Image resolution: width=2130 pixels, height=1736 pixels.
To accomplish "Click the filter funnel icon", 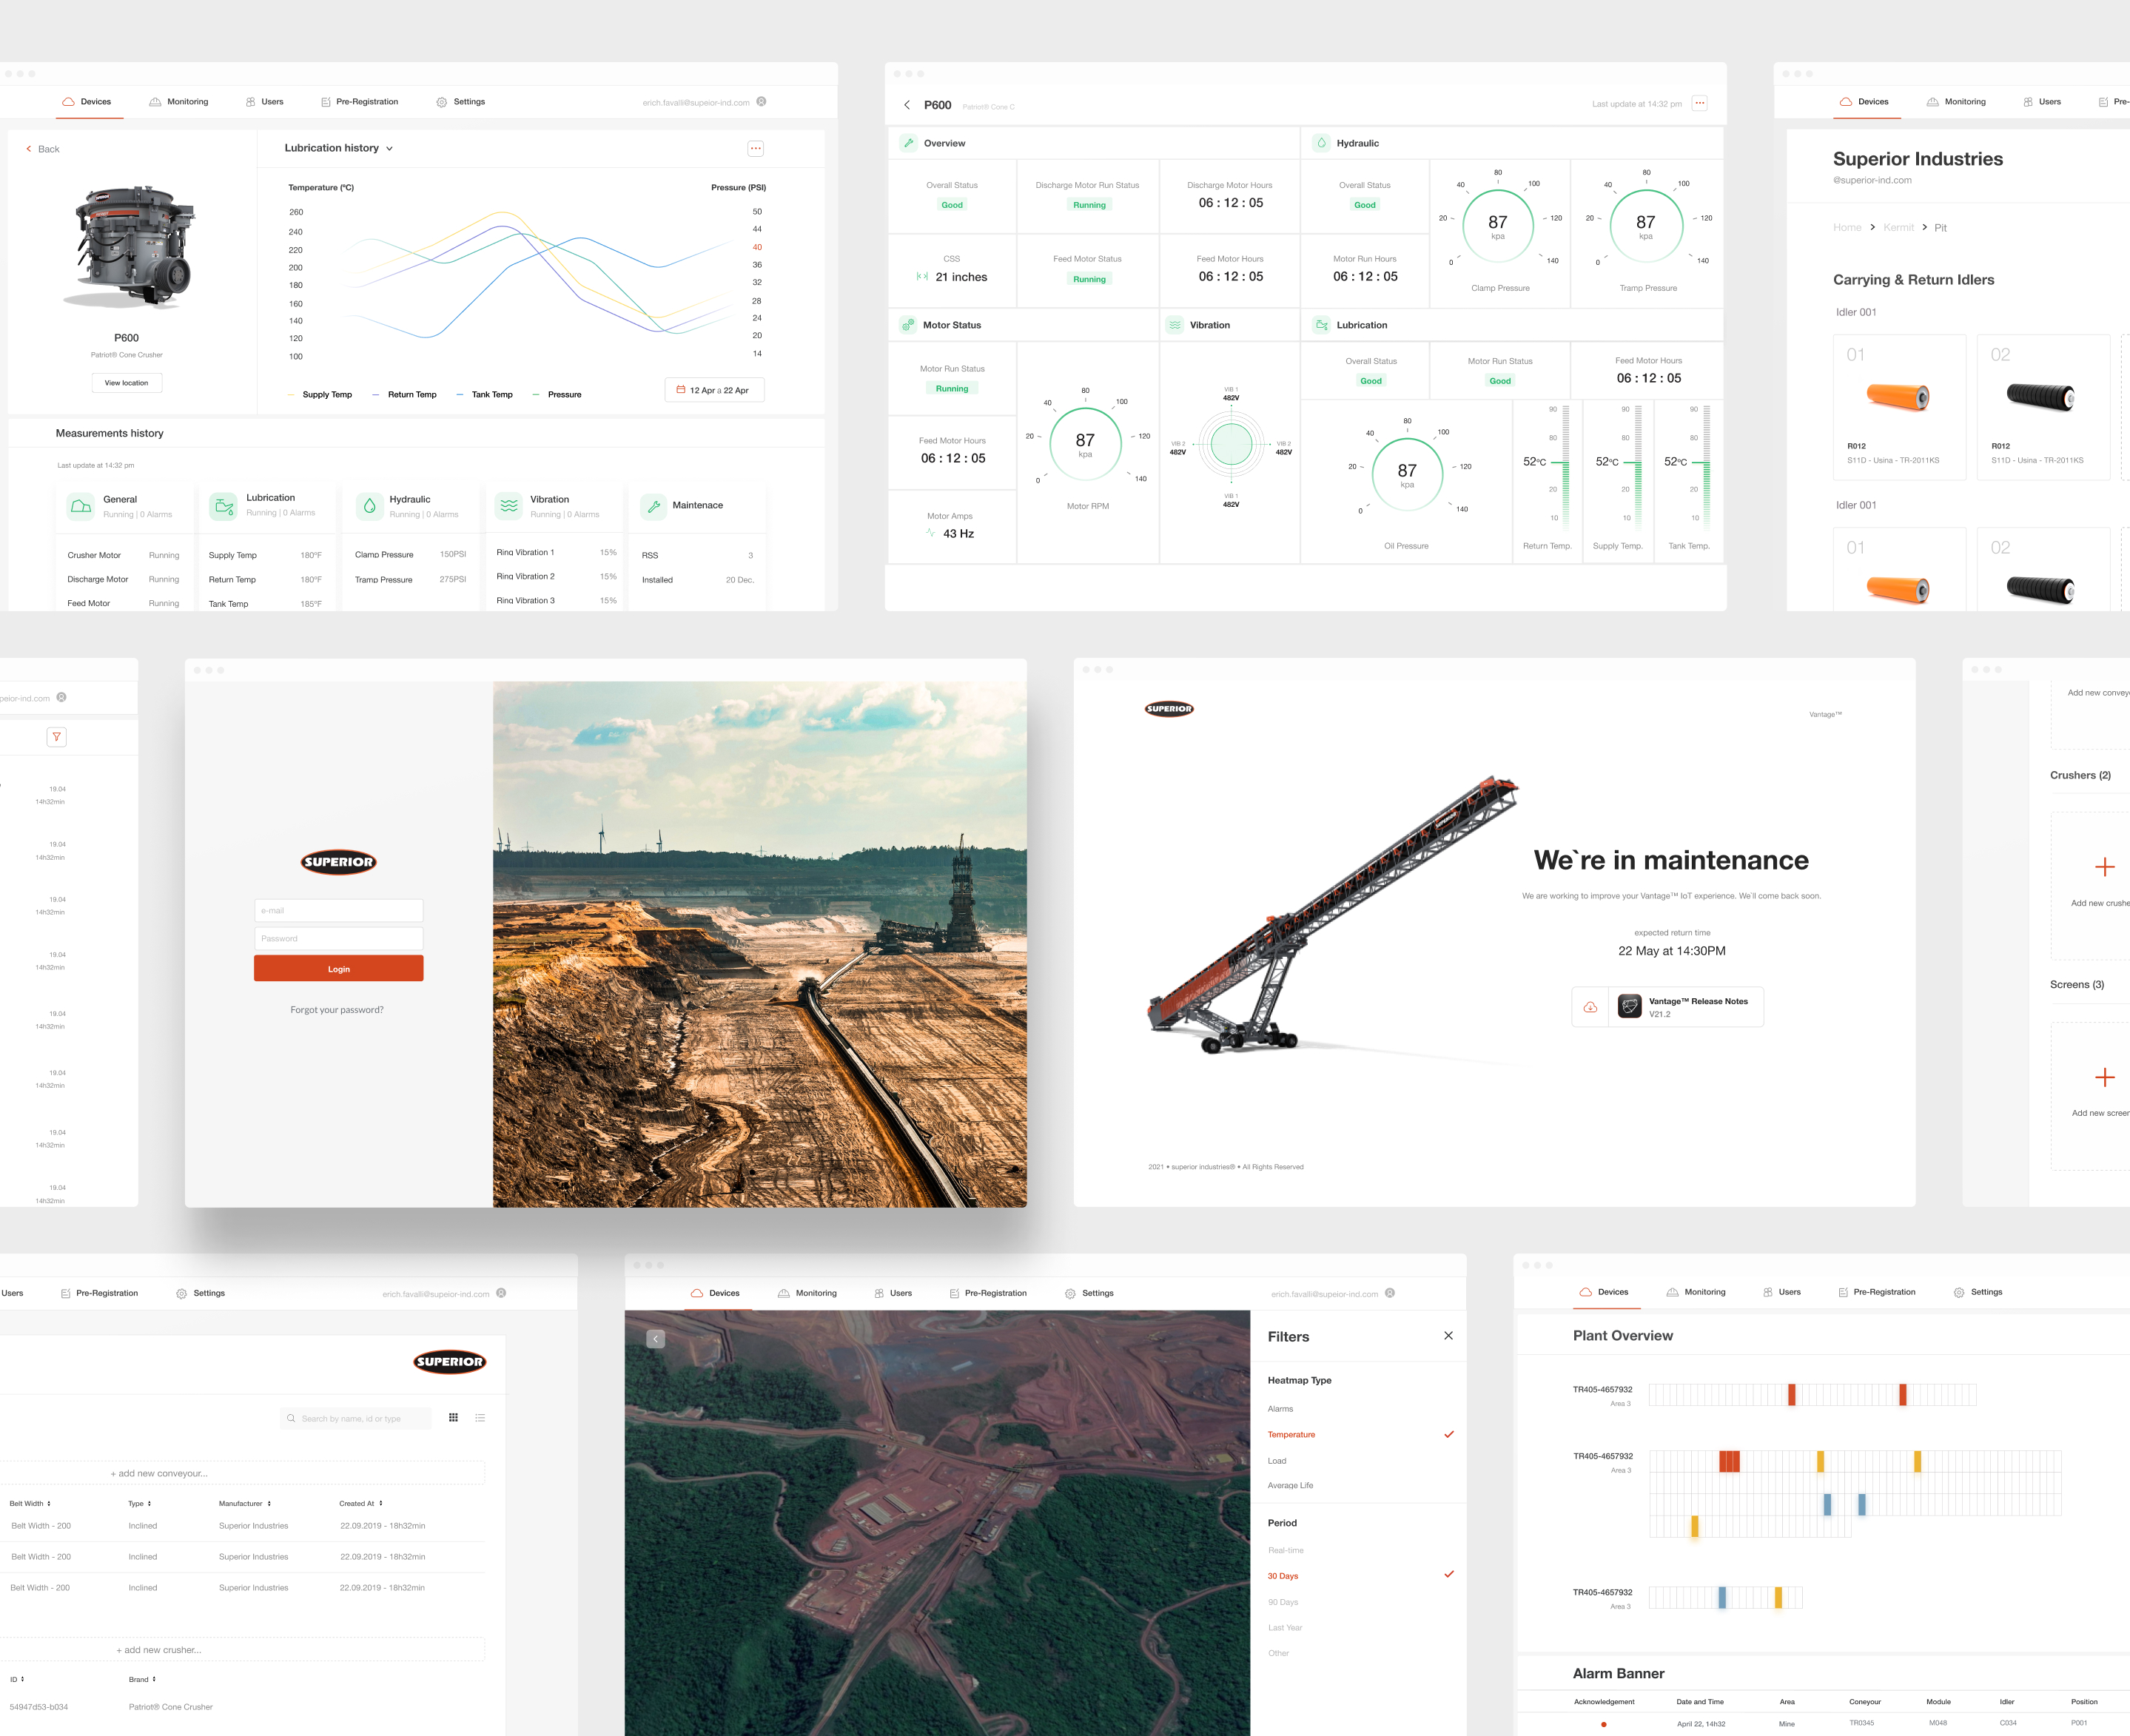I will 57,737.
